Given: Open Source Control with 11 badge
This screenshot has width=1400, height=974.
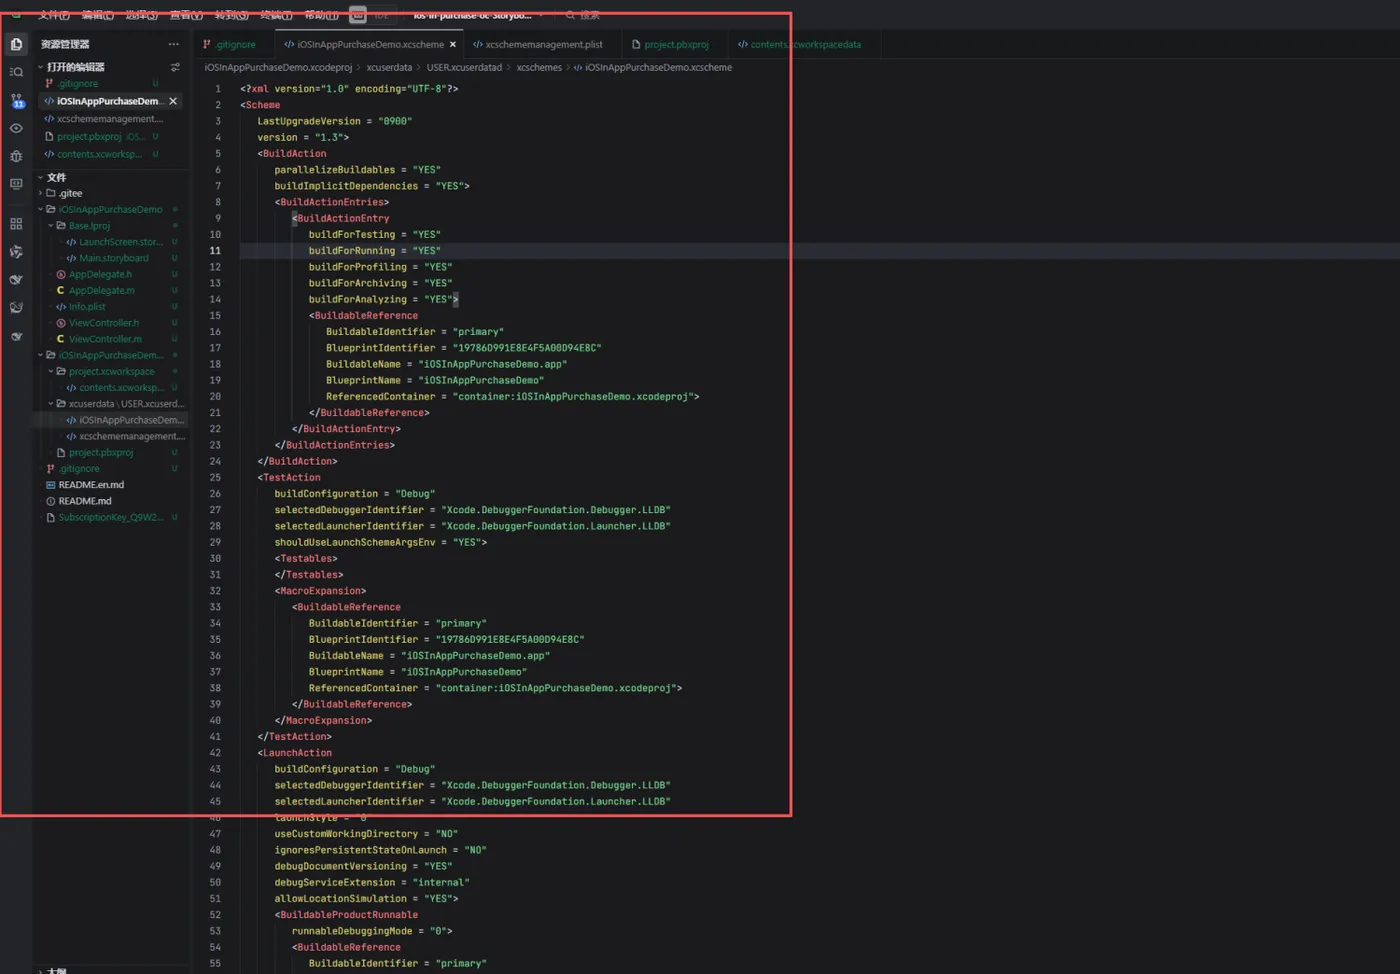Looking at the screenshot, I should [16, 100].
